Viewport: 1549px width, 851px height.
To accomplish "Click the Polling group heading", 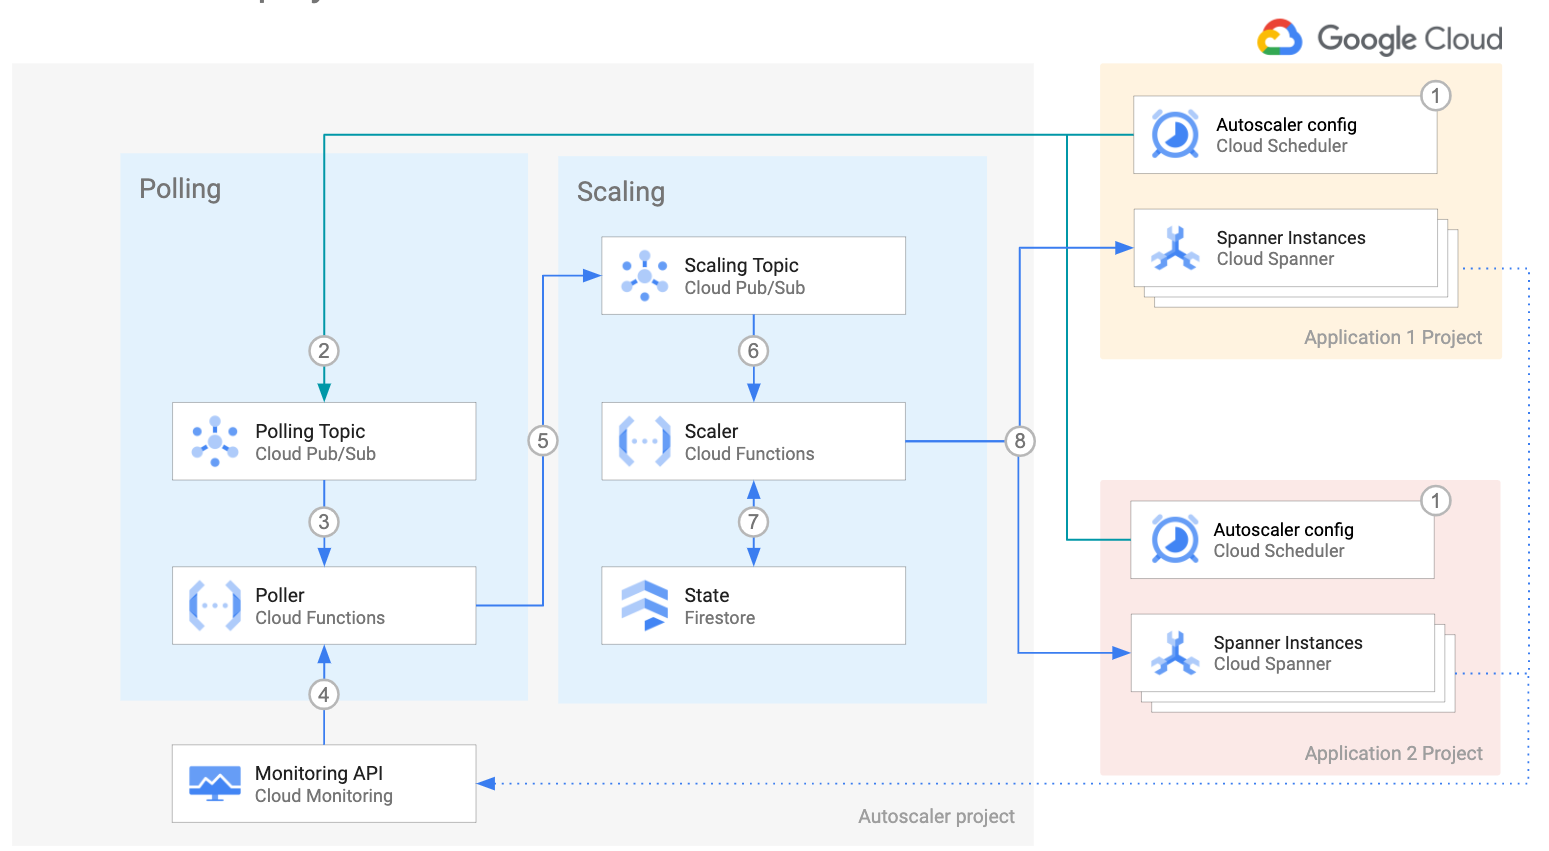I will 180,189.
